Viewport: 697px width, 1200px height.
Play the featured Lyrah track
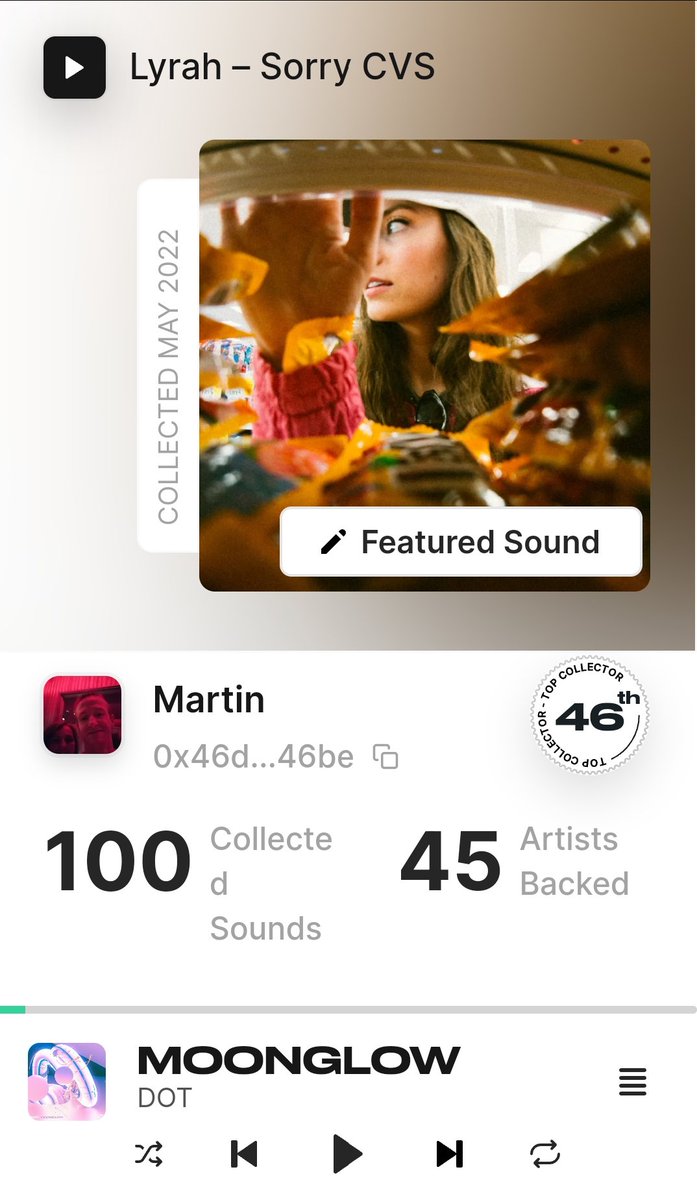(74, 67)
